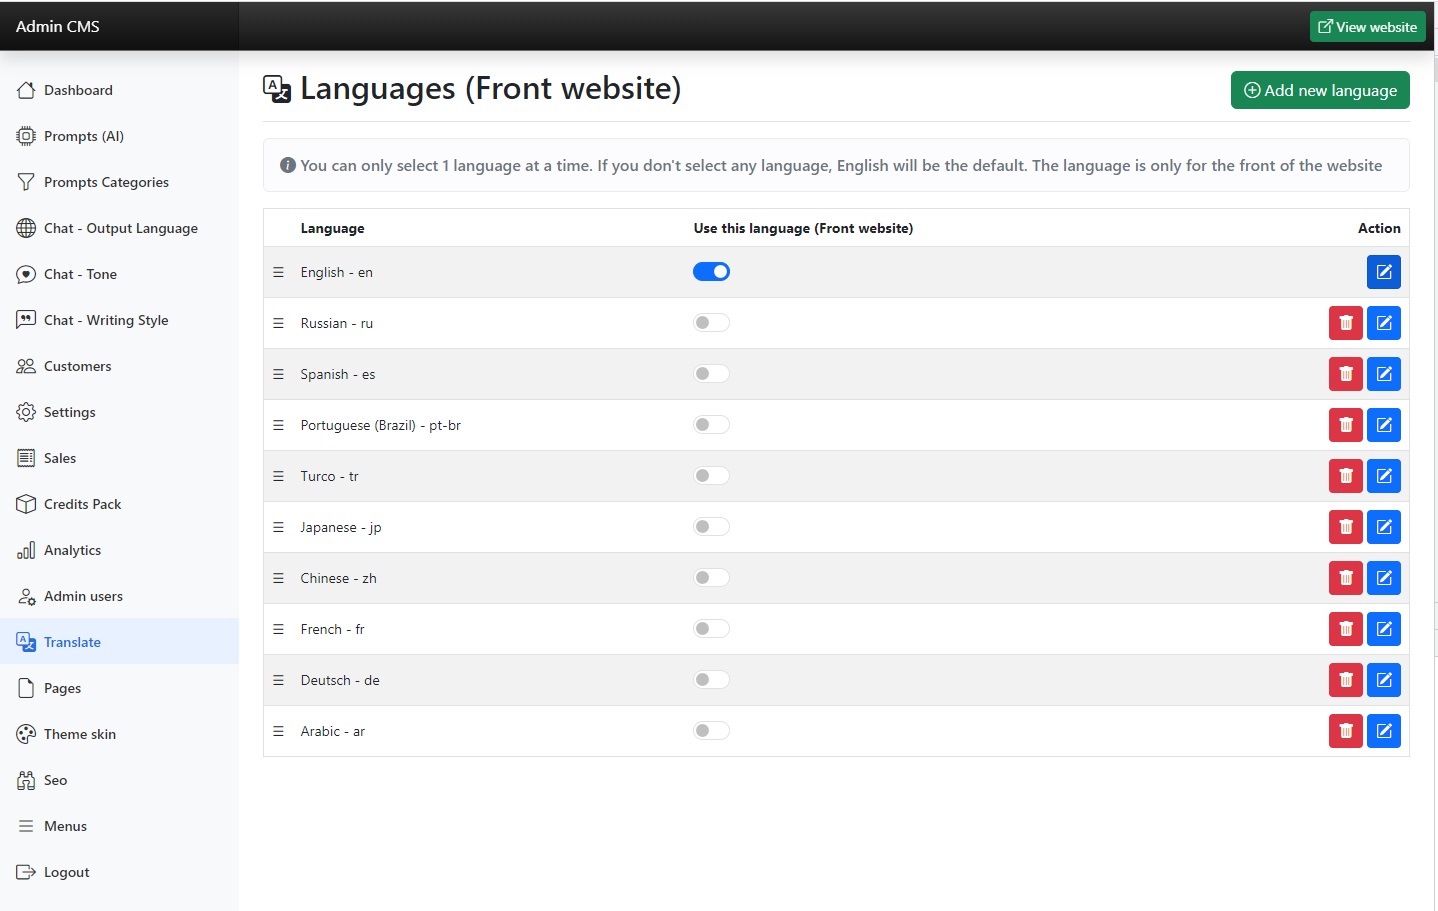
Task: Click the trash icon for Japanese
Action: [1345, 527]
